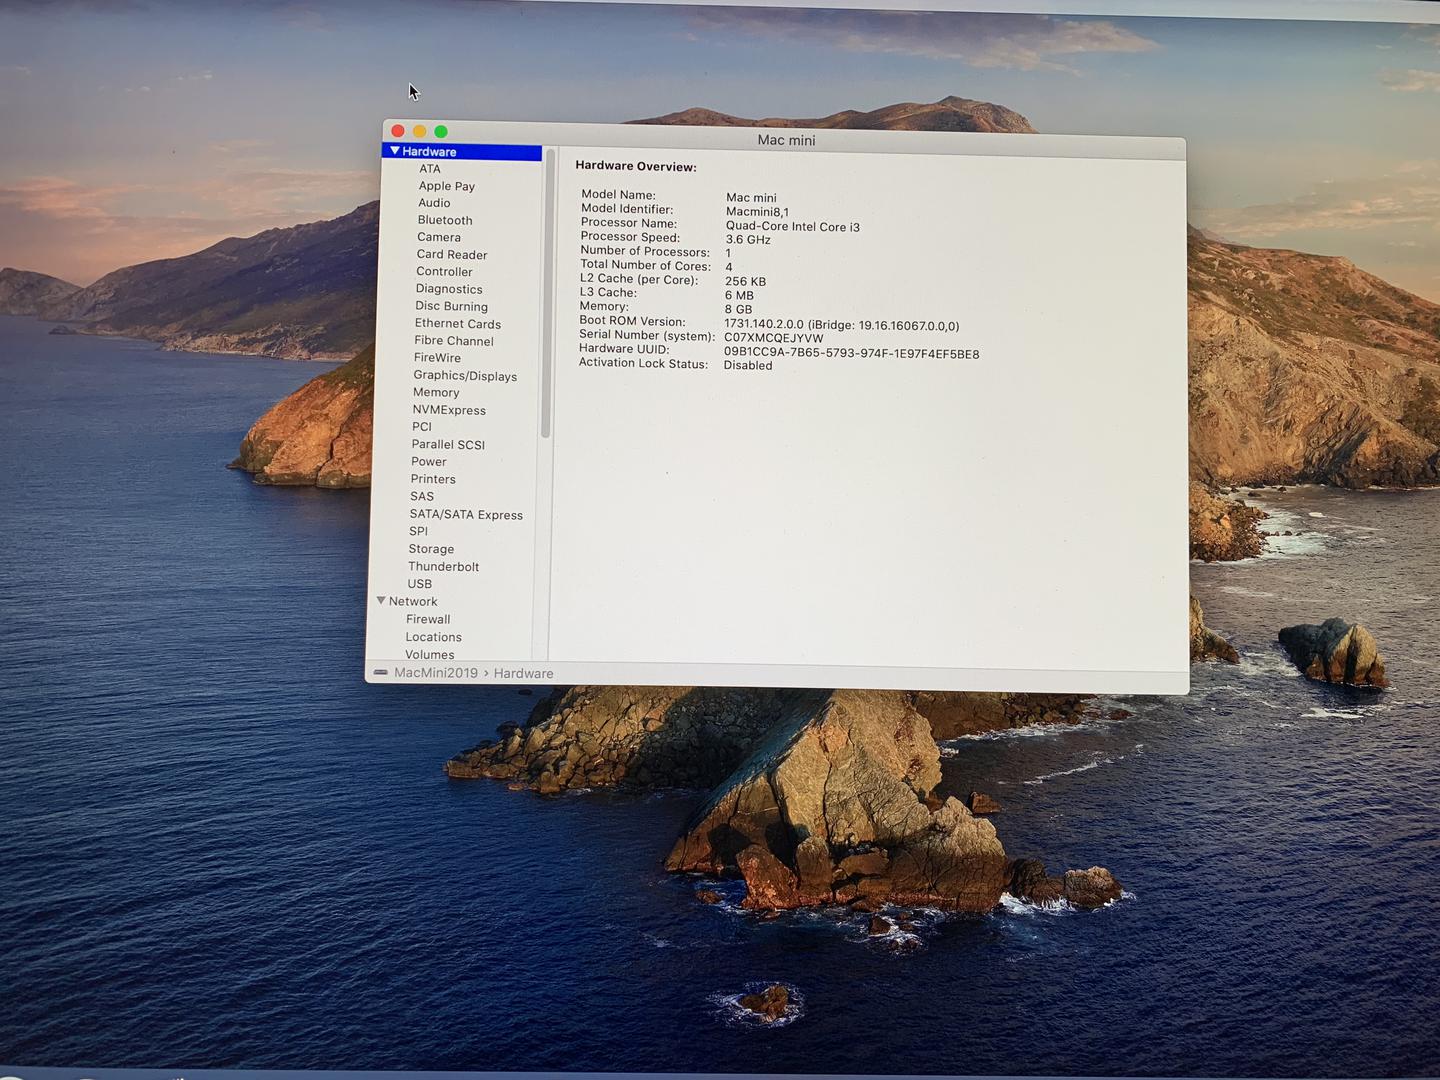
Task: Open Ethernet Cards section
Action: (x=458, y=324)
